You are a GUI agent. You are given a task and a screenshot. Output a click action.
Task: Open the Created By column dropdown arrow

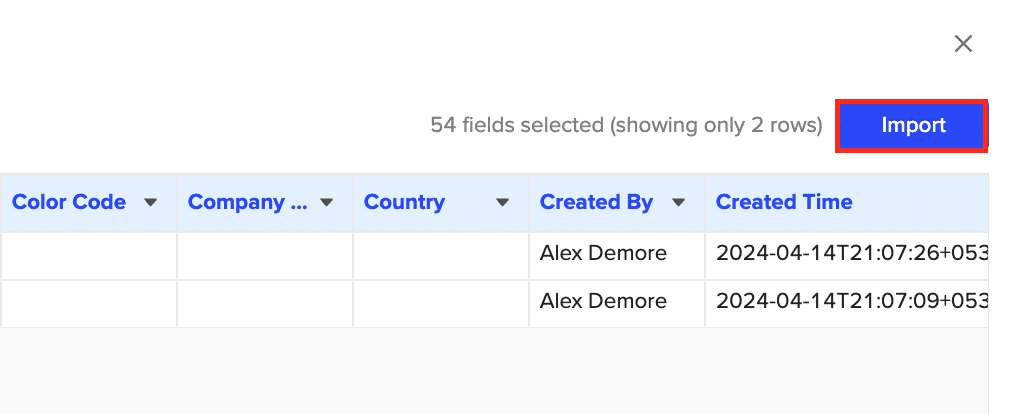tap(678, 202)
